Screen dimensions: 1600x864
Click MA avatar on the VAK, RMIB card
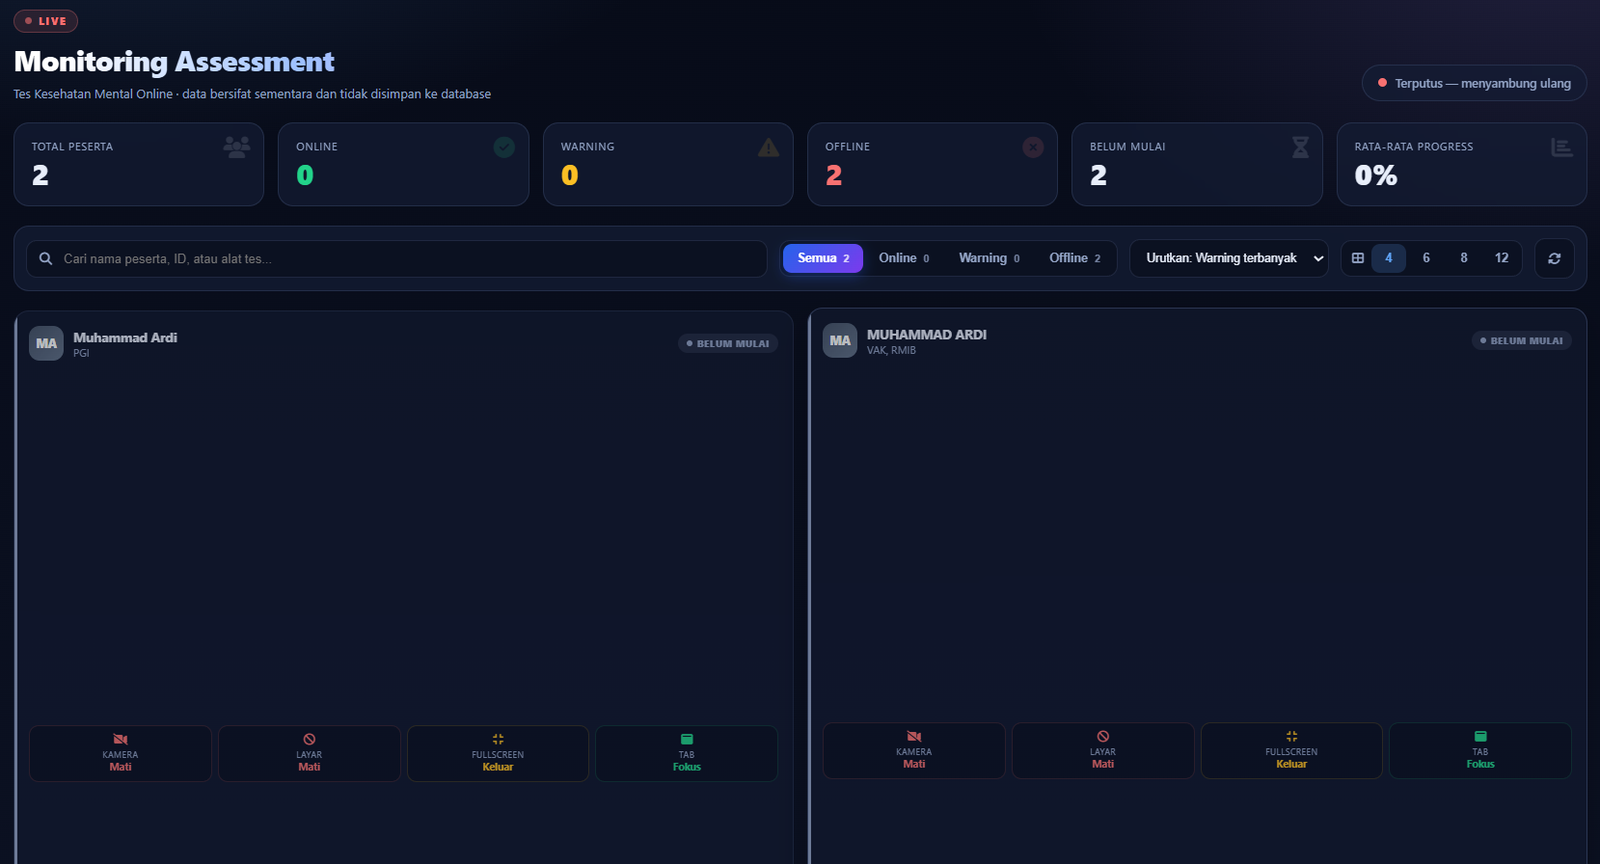pos(840,340)
